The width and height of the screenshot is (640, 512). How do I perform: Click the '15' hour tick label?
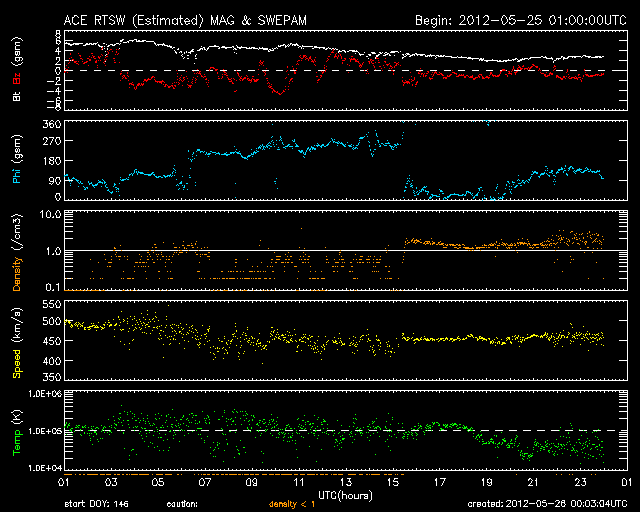point(393,483)
